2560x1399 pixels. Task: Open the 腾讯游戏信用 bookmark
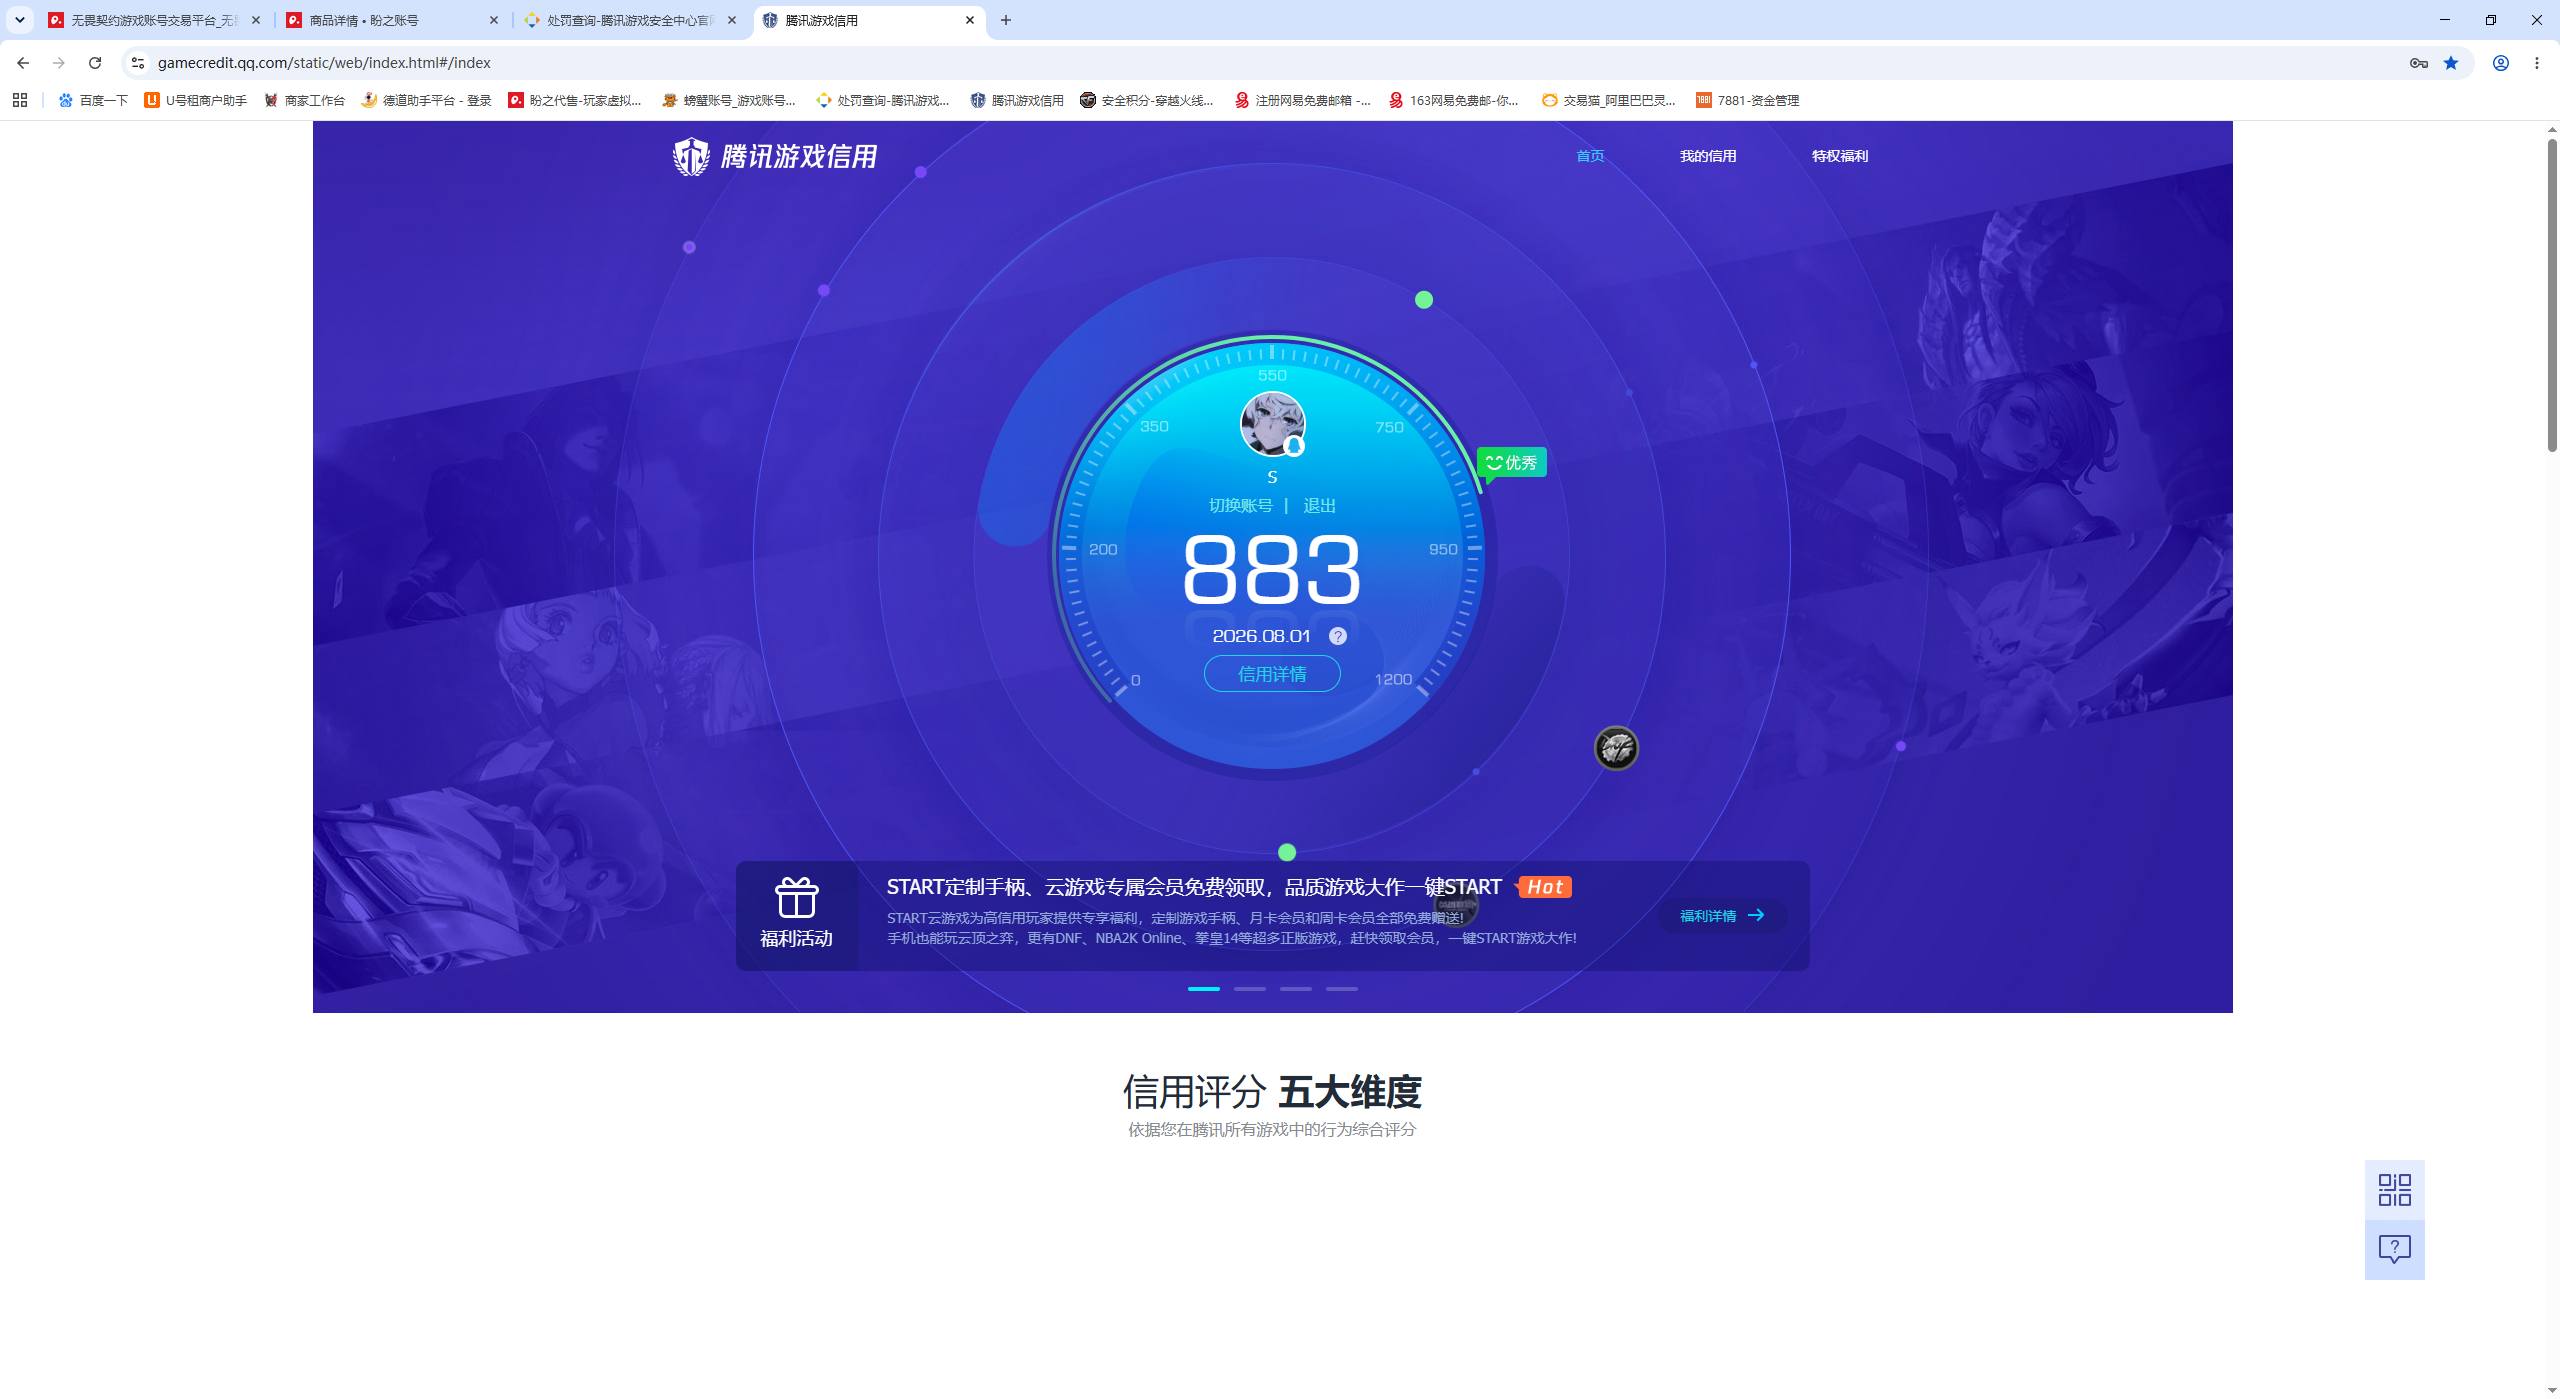pyautogui.click(x=1017, y=100)
